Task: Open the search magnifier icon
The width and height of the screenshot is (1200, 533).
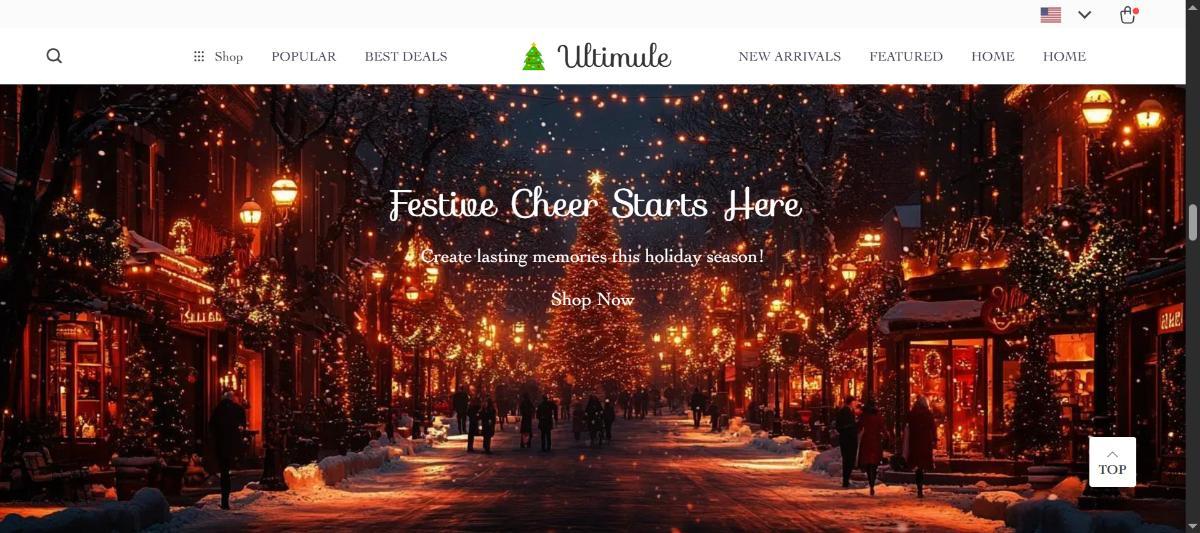Action: pyautogui.click(x=54, y=56)
